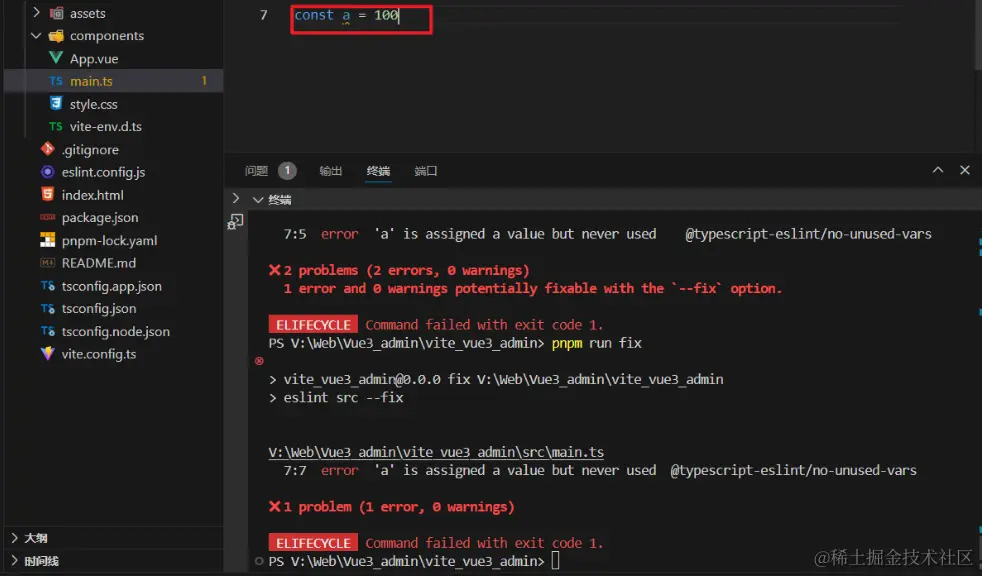Select the 终端 terminal tab
This screenshot has width=982, height=576.
click(x=378, y=171)
